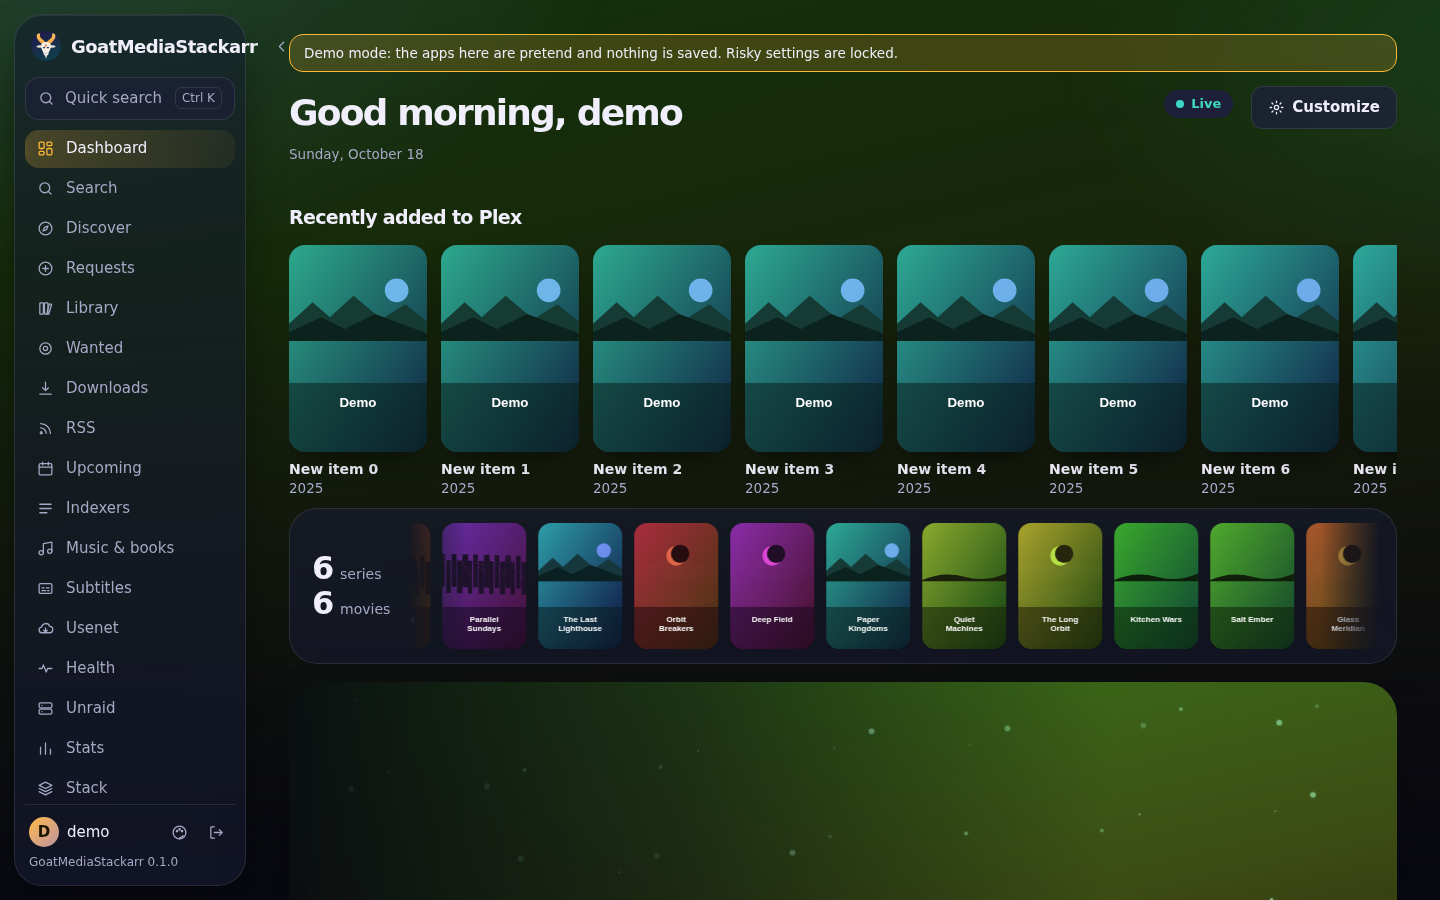
Task: Click the GoatMediaStackarr goat logo
Action: click(x=45, y=46)
